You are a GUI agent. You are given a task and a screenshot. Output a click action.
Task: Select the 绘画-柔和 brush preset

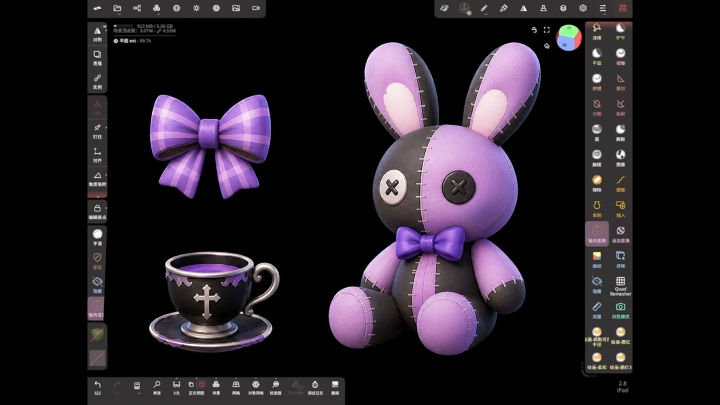pos(597,360)
